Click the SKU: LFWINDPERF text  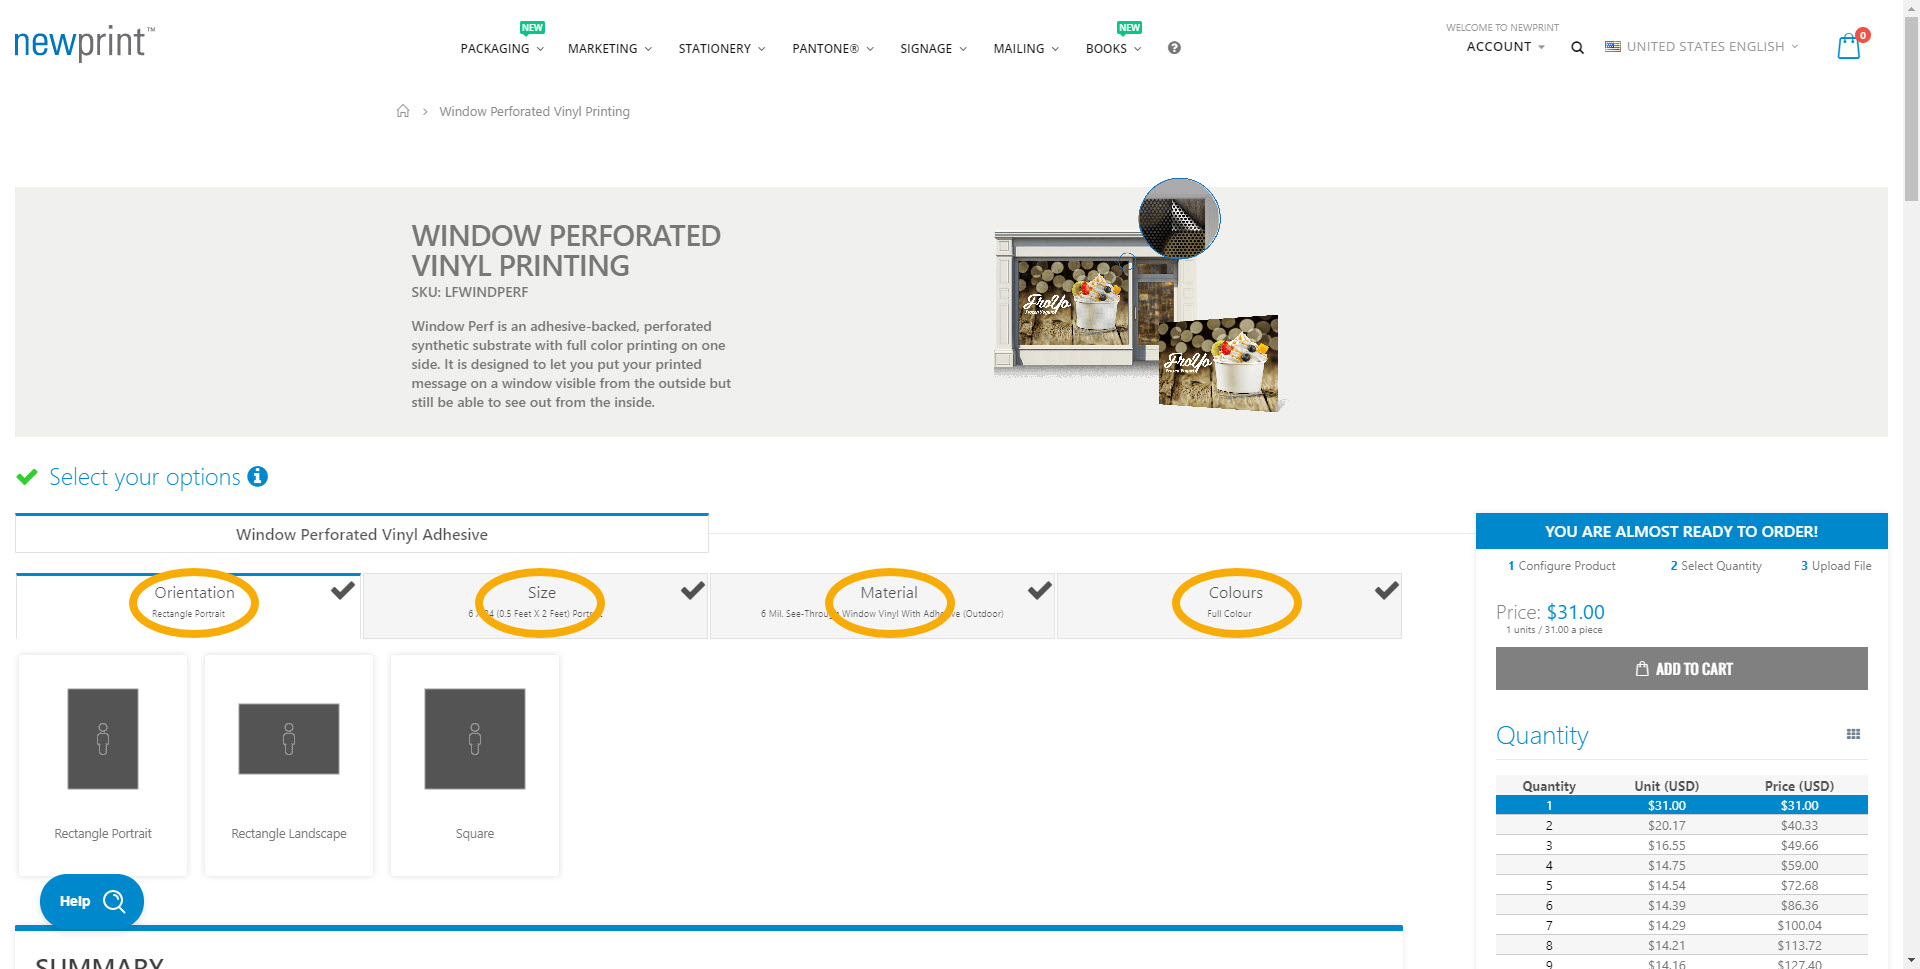[x=469, y=292]
